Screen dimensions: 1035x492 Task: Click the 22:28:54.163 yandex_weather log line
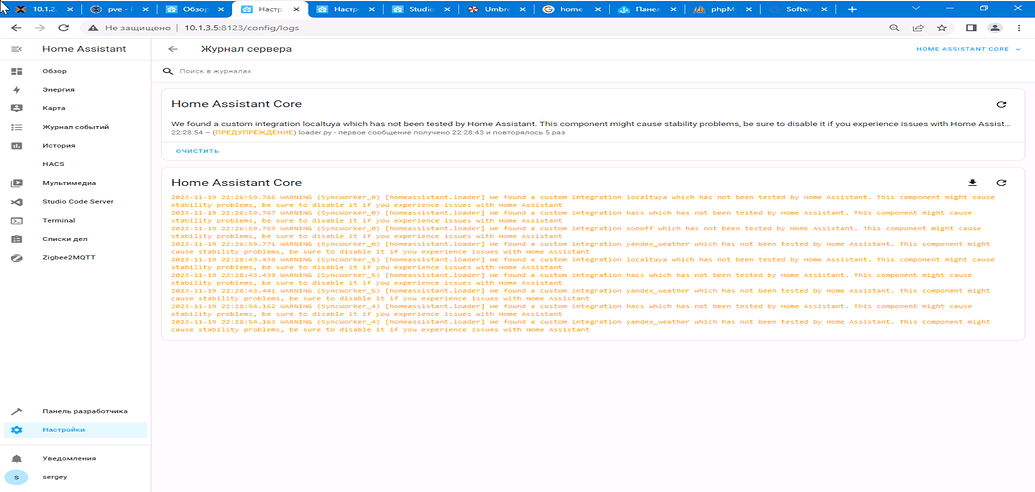pyautogui.click(x=580, y=326)
